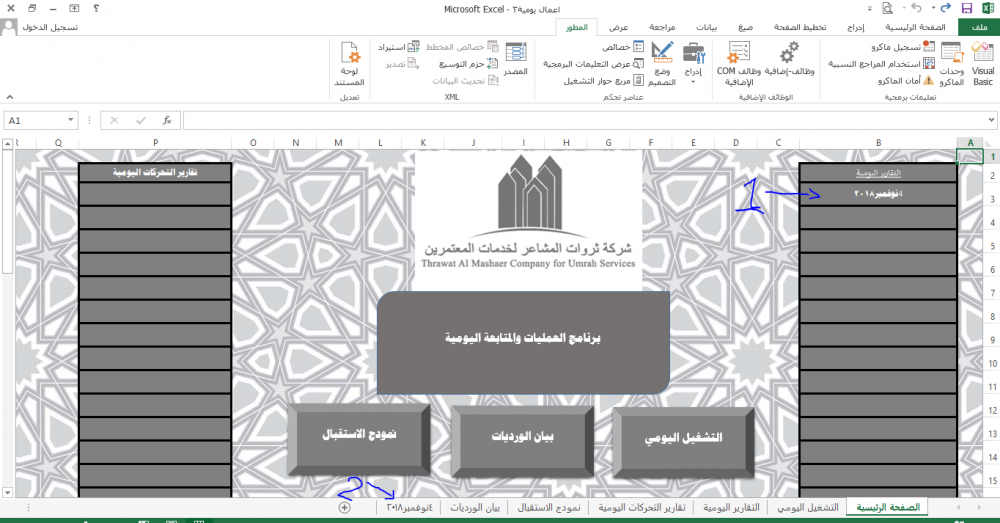Select the بيان الورديات sheet tab

tap(475, 507)
